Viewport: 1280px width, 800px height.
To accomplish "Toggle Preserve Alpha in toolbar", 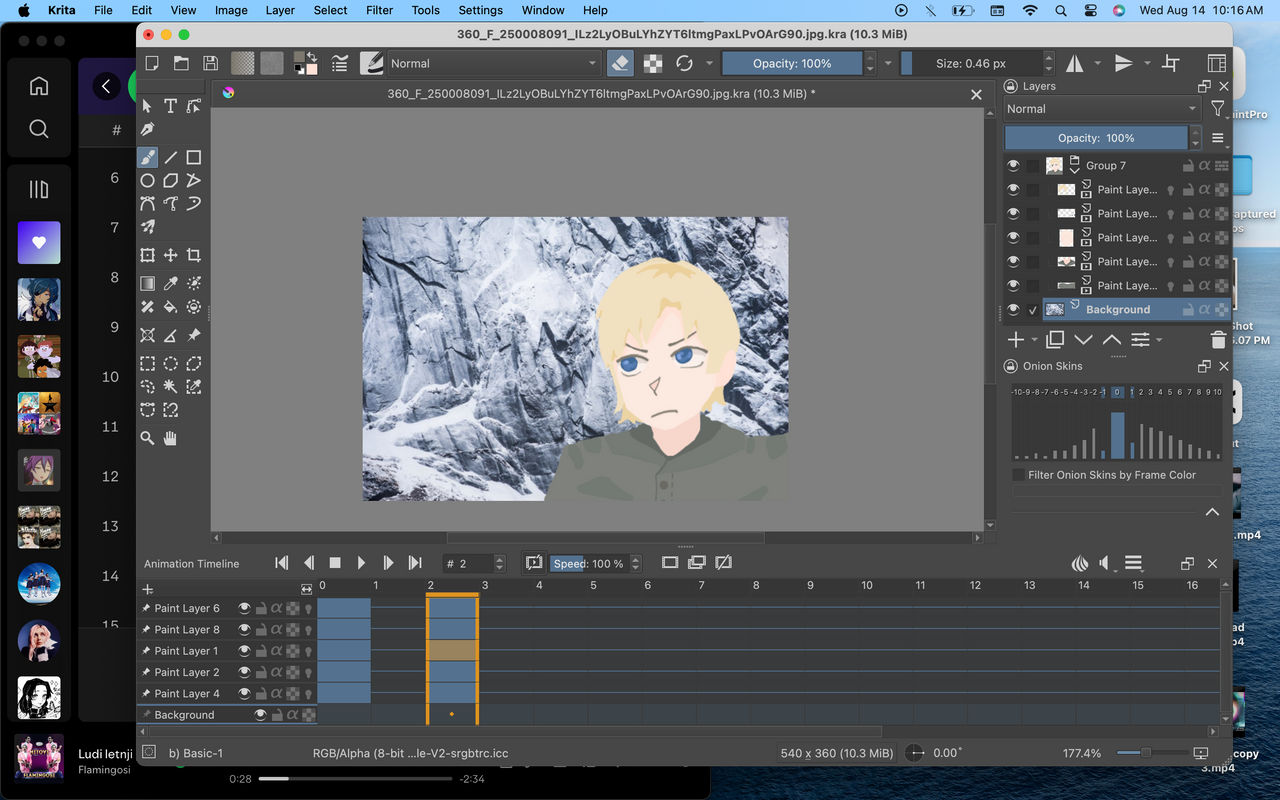I will point(653,63).
